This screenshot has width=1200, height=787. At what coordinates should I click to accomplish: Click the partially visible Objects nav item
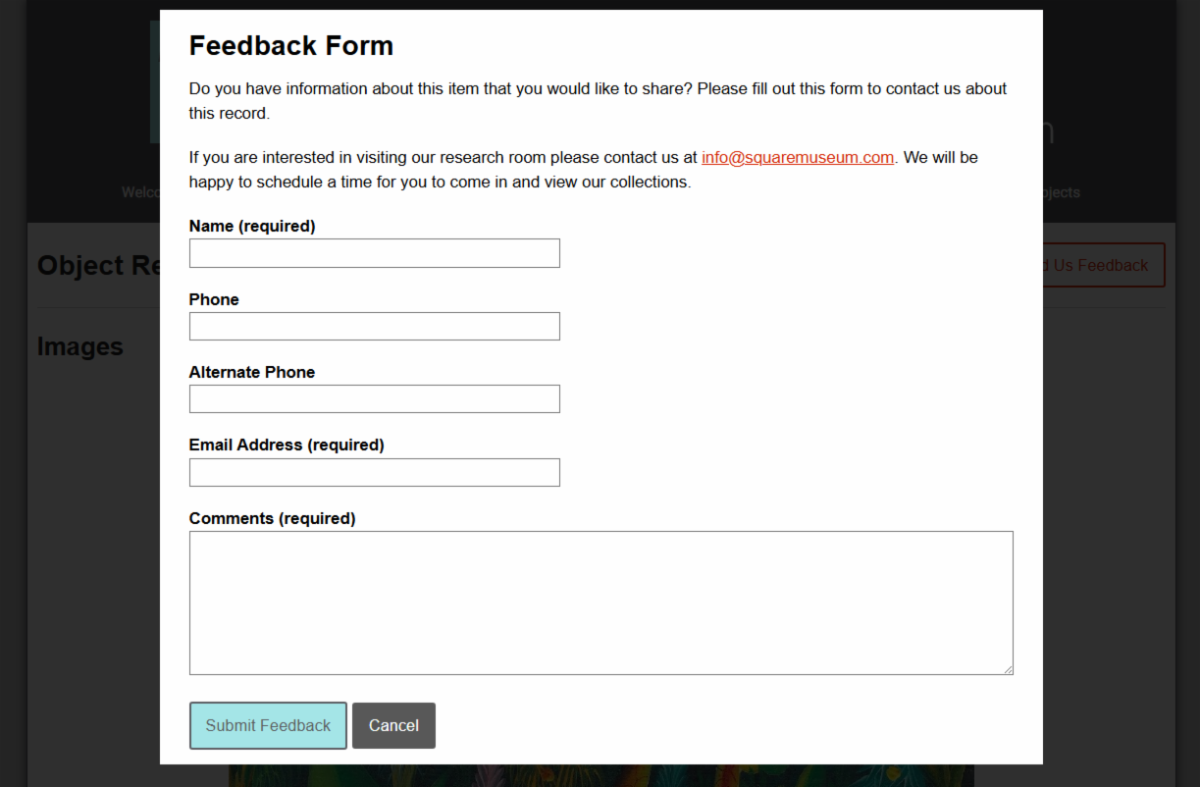coord(1061,192)
